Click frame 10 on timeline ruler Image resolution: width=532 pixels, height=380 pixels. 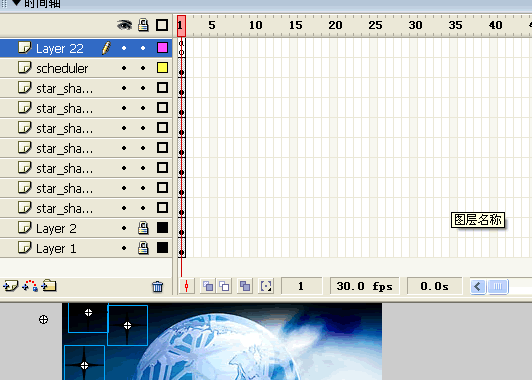pyautogui.click(x=255, y=25)
